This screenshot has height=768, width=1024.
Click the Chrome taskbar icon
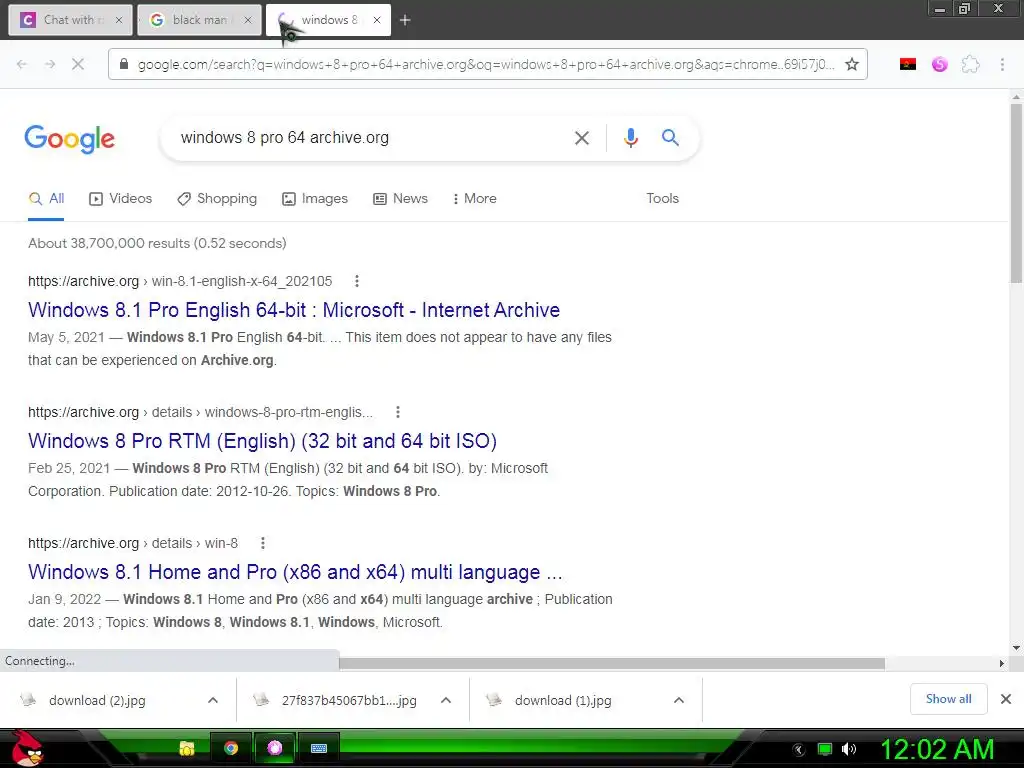[231, 748]
